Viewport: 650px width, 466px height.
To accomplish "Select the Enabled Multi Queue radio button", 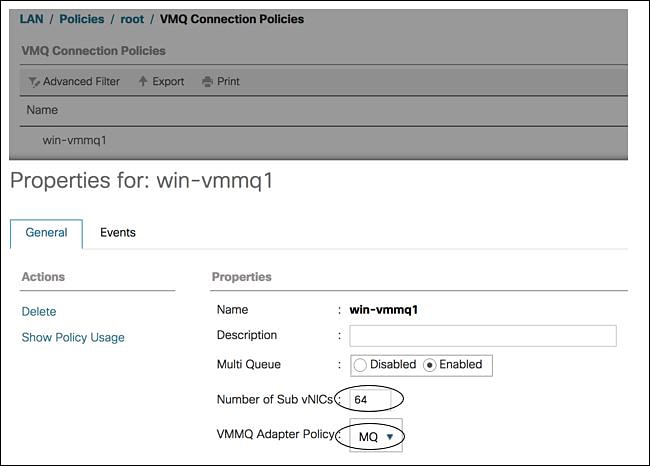I will 429,365.
